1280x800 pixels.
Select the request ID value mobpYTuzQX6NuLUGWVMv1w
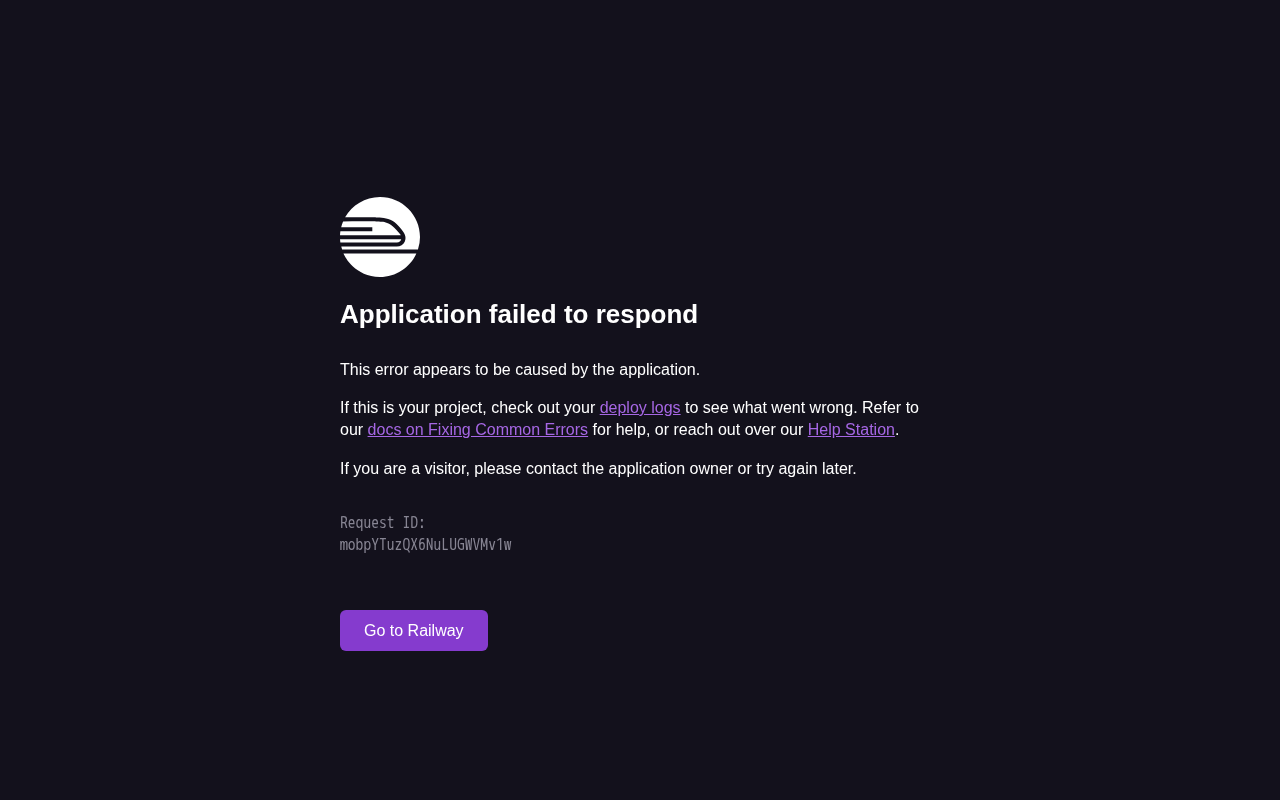425,545
